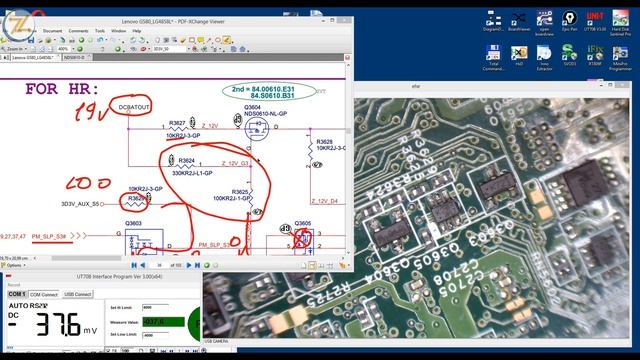Select the rectangle annotation tool
The width and height of the screenshot is (640, 360).
tap(192, 40)
